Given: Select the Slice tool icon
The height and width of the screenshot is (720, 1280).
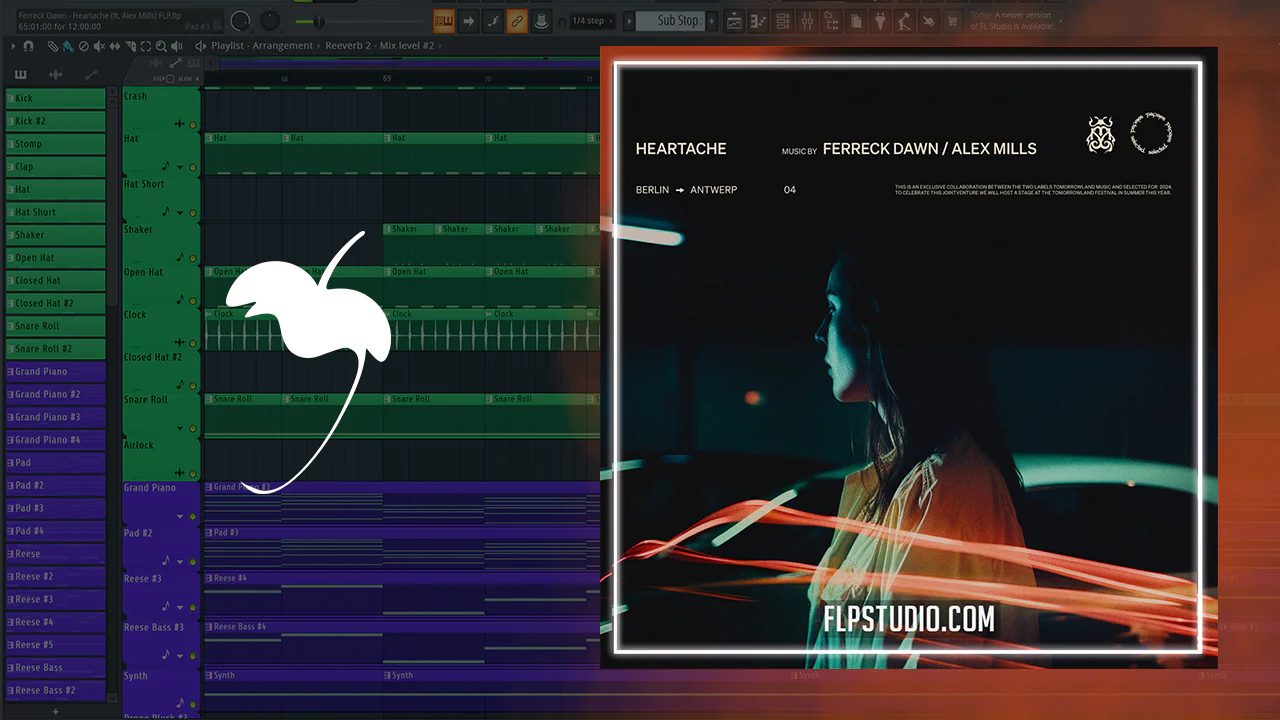Looking at the screenshot, I should coord(131,46).
